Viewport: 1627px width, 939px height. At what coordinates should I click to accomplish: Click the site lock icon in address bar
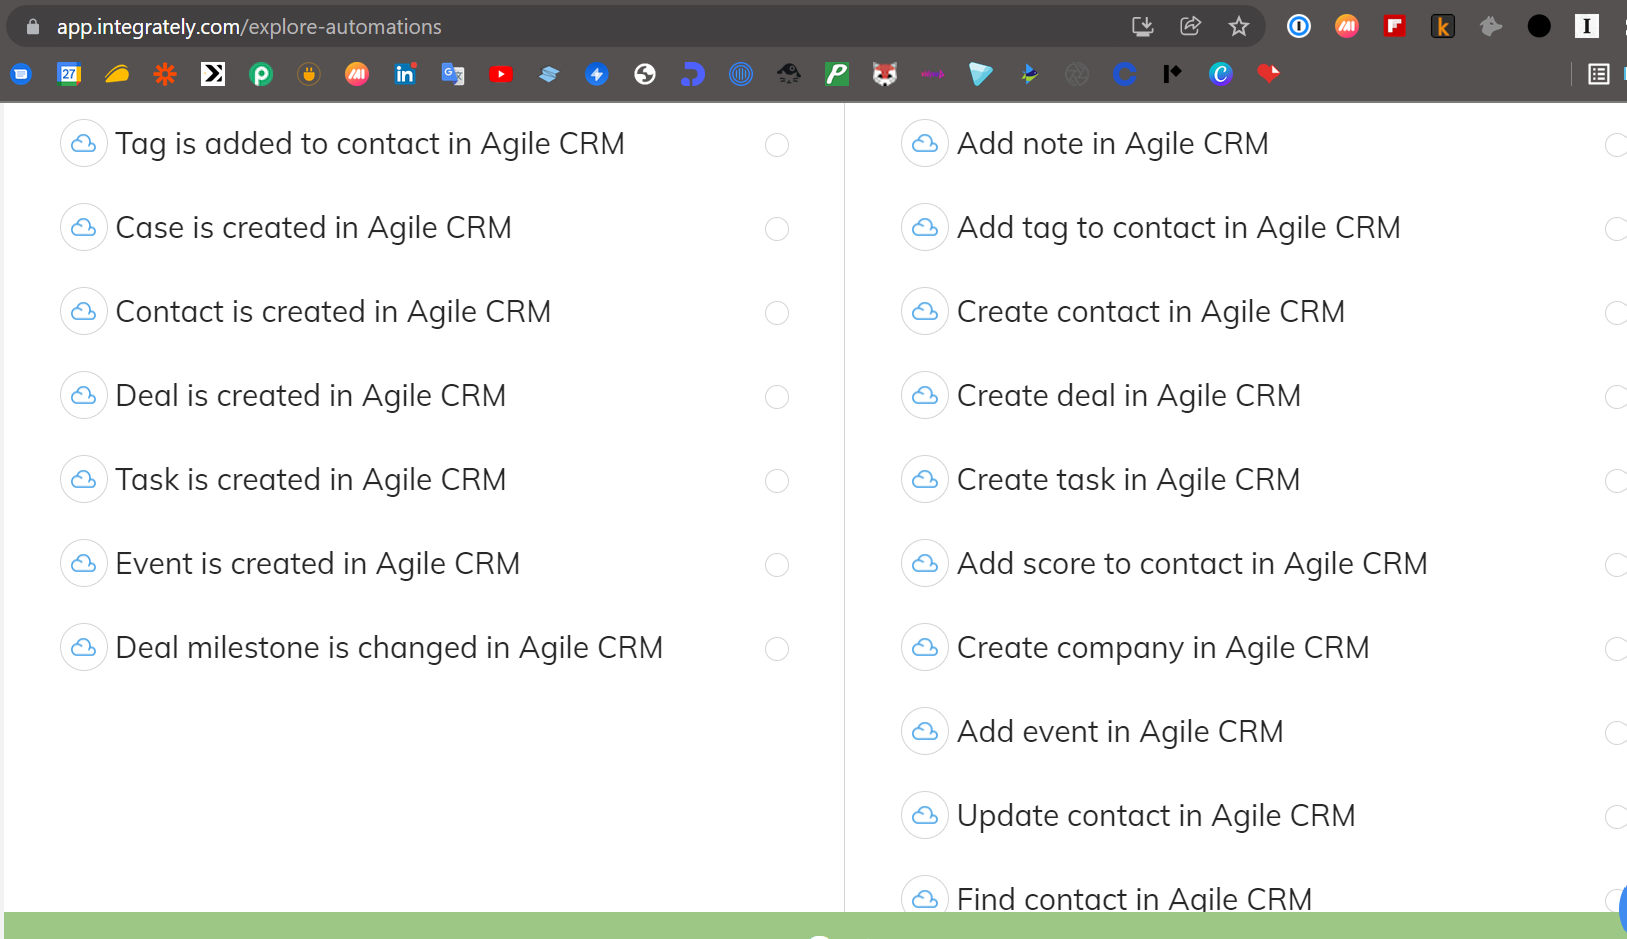pyautogui.click(x=32, y=27)
